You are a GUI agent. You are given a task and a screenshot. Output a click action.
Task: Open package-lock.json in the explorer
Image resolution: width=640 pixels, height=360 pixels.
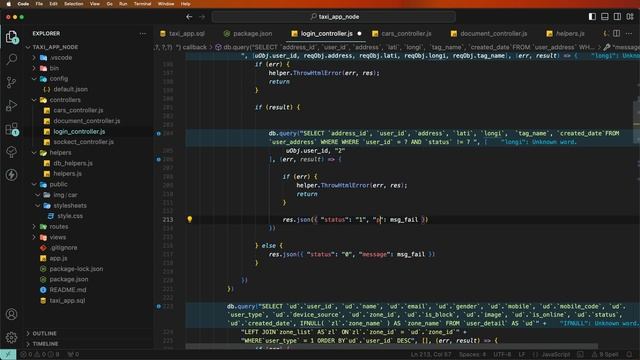point(76,269)
